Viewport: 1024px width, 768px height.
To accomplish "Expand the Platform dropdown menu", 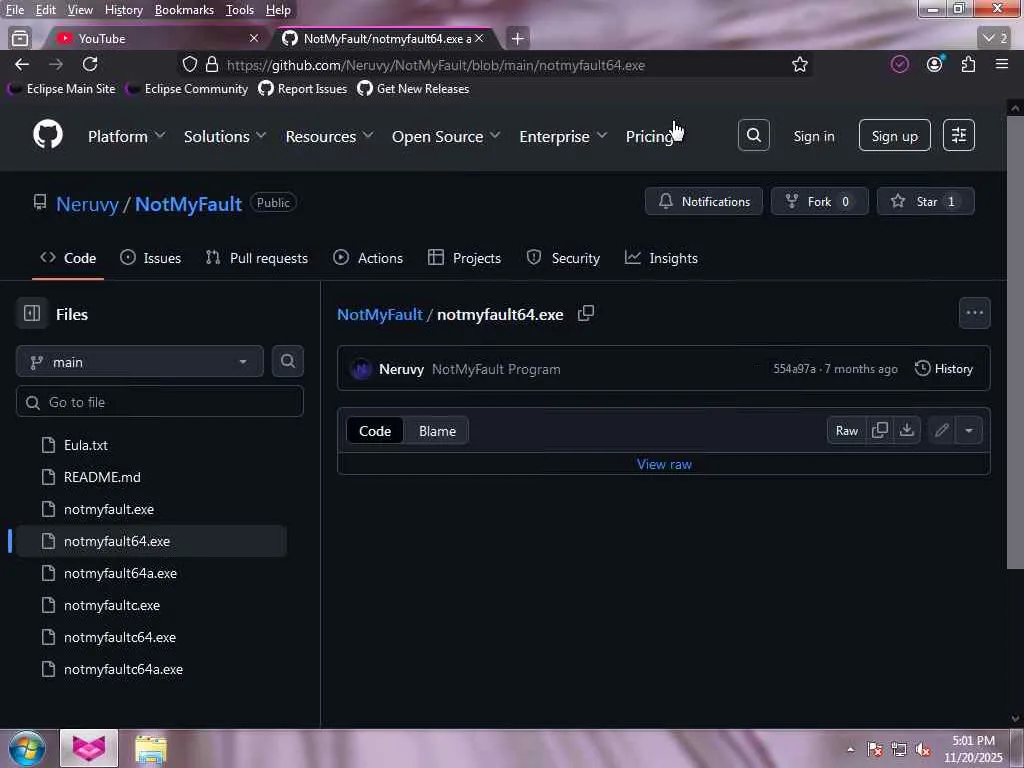I will coord(127,136).
